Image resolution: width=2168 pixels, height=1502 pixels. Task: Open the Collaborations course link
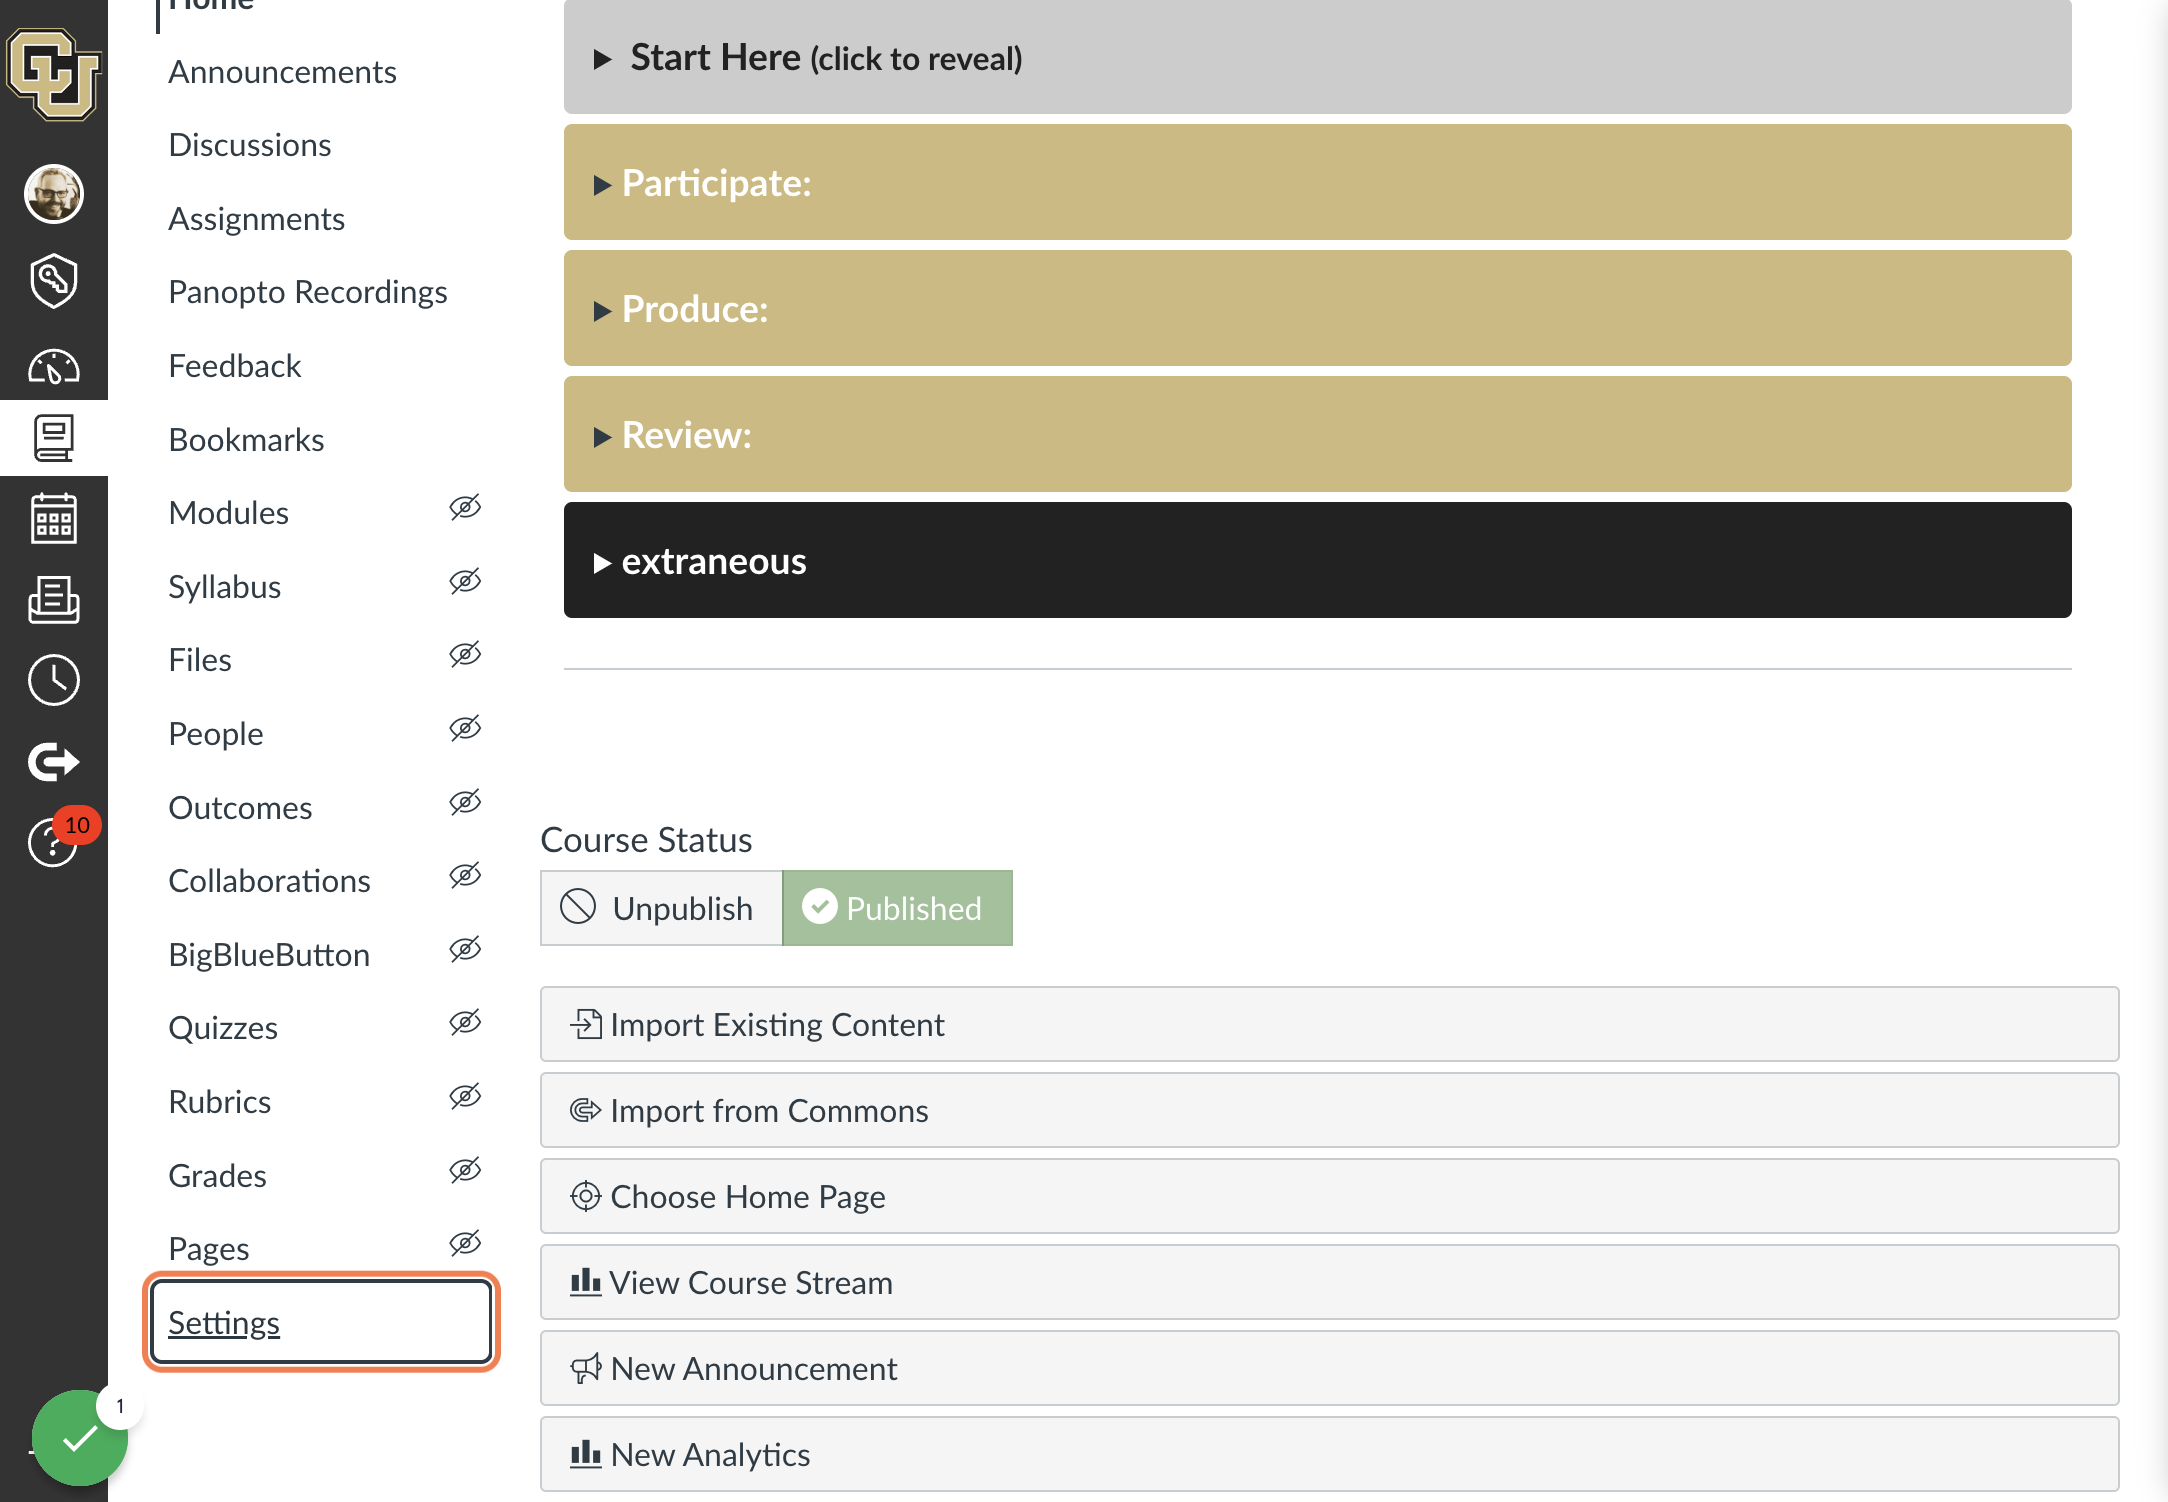pos(269,881)
